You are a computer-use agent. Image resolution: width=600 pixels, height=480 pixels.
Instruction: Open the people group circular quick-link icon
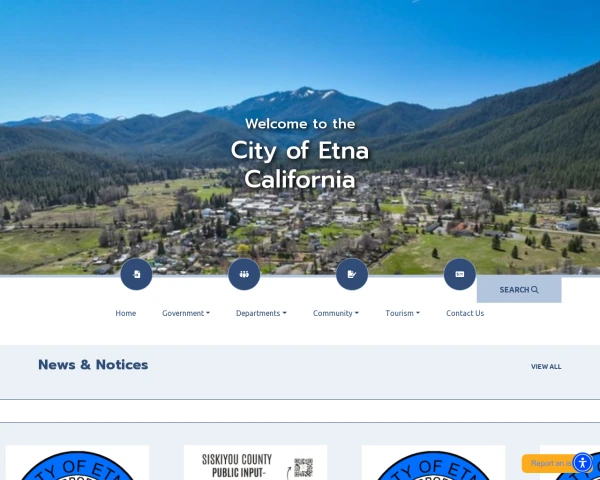point(244,274)
